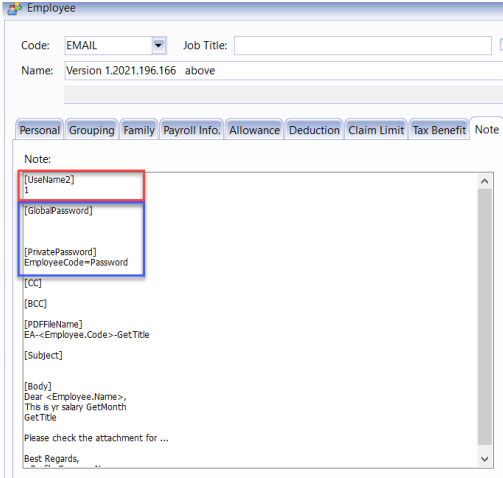Click the [Body] line in note
503x478 pixels.
click(x=38, y=386)
